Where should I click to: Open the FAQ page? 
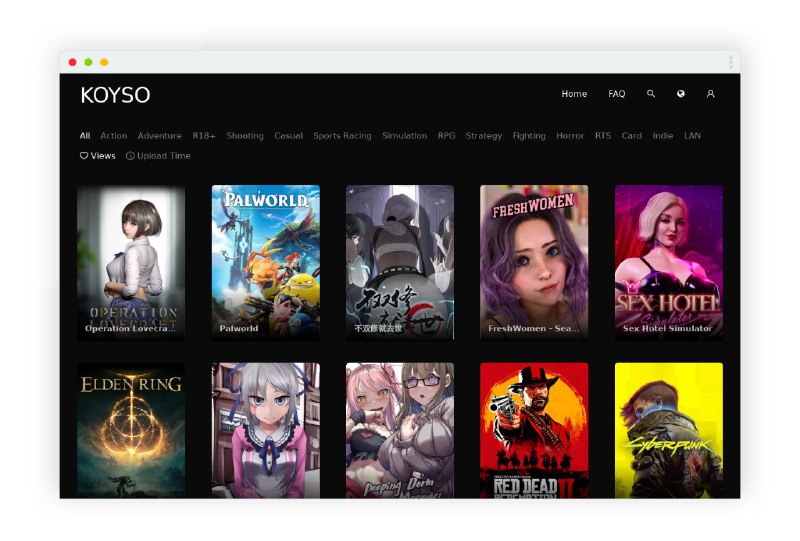pyautogui.click(x=617, y=94)
